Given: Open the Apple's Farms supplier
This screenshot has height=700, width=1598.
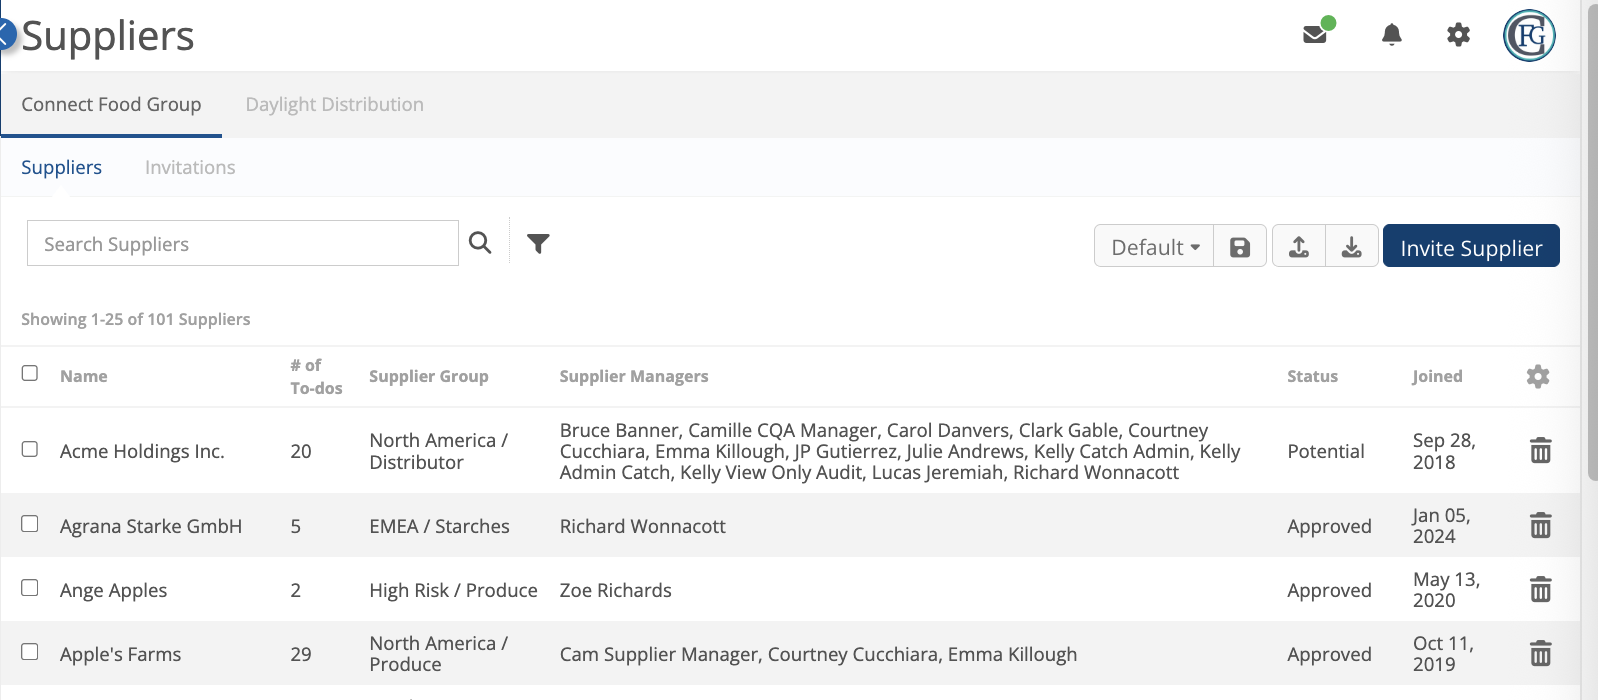Looking at the screenshot, I should 121,654.
